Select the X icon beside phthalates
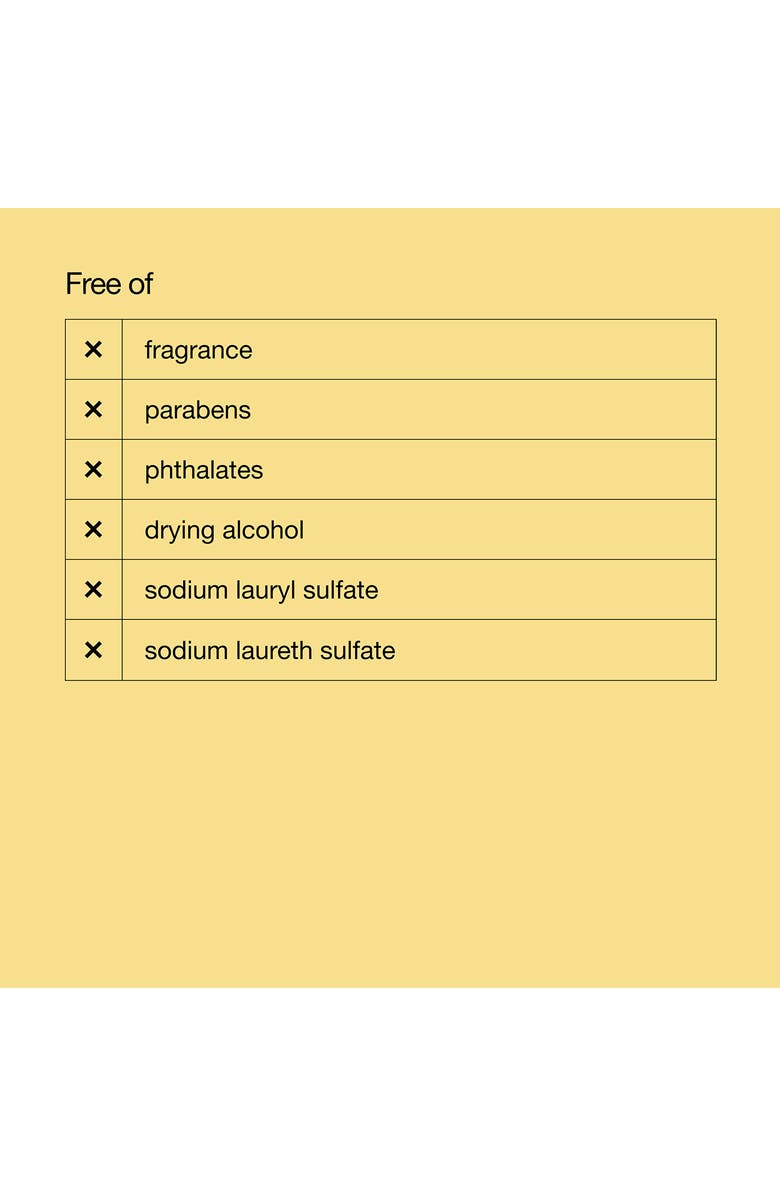This screenshot has height=1196, width=780. 93,470
